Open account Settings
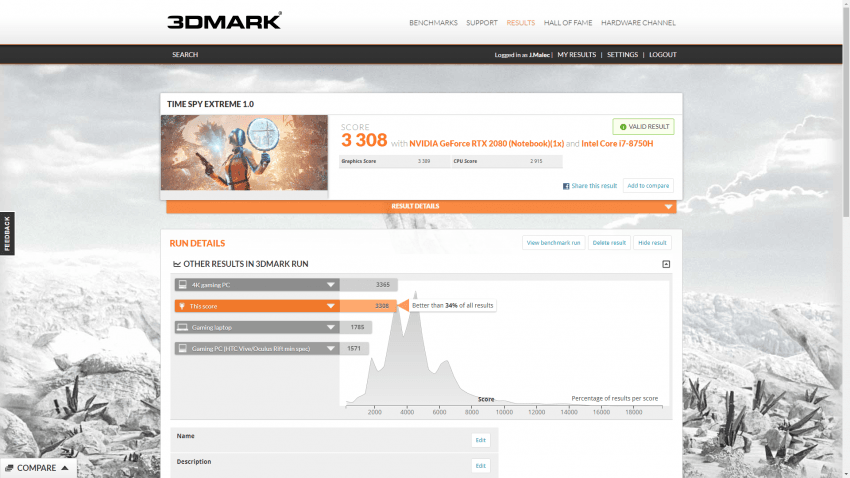The image size is (850, 478). tap(622, 55)
